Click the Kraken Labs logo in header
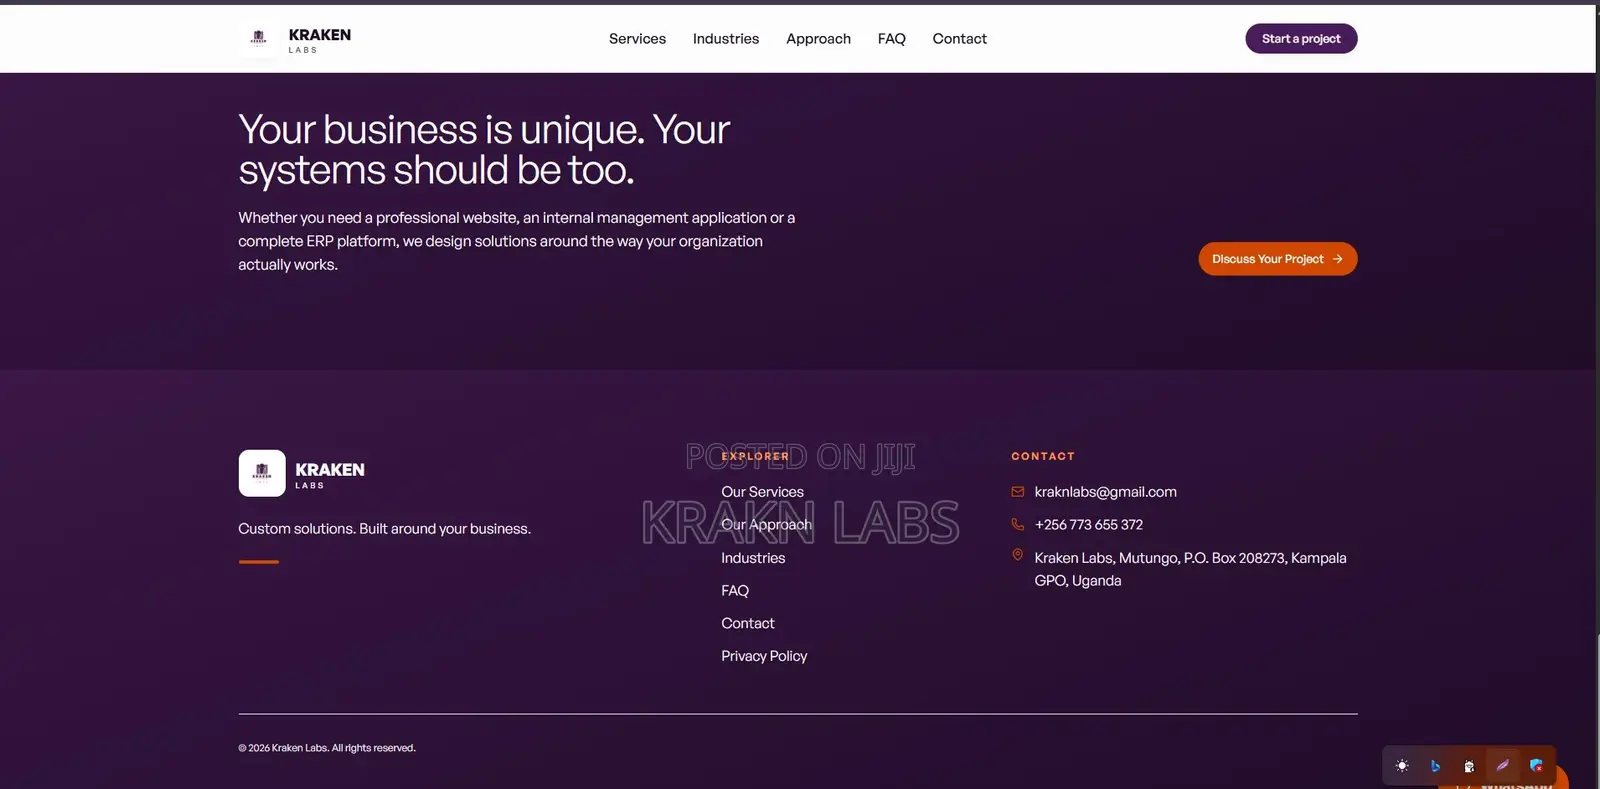 (259, 39)
